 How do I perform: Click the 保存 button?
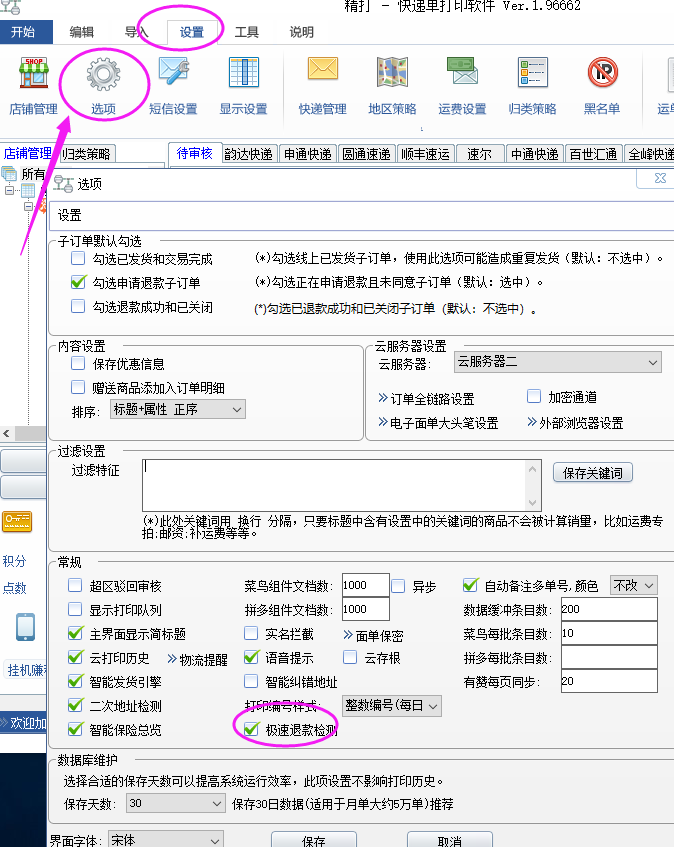click(314, 839)
